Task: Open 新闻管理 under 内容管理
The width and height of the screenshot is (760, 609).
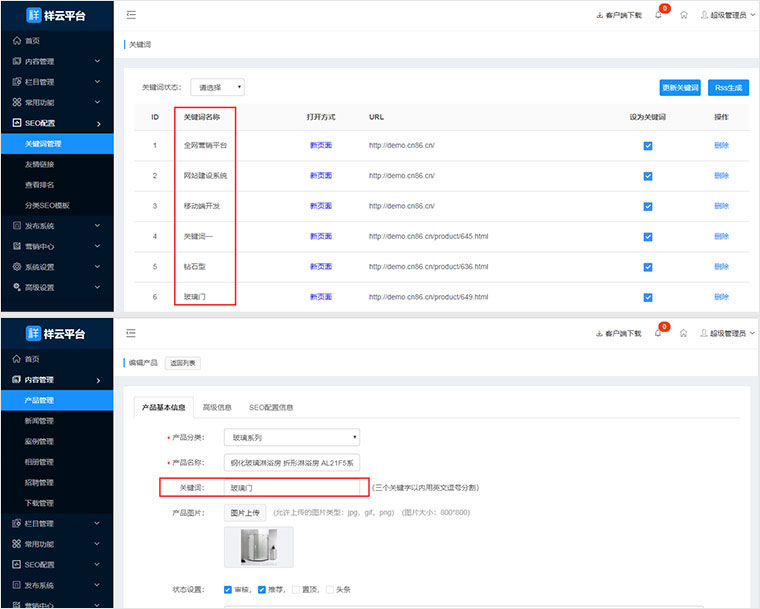Action: (40, 421)
